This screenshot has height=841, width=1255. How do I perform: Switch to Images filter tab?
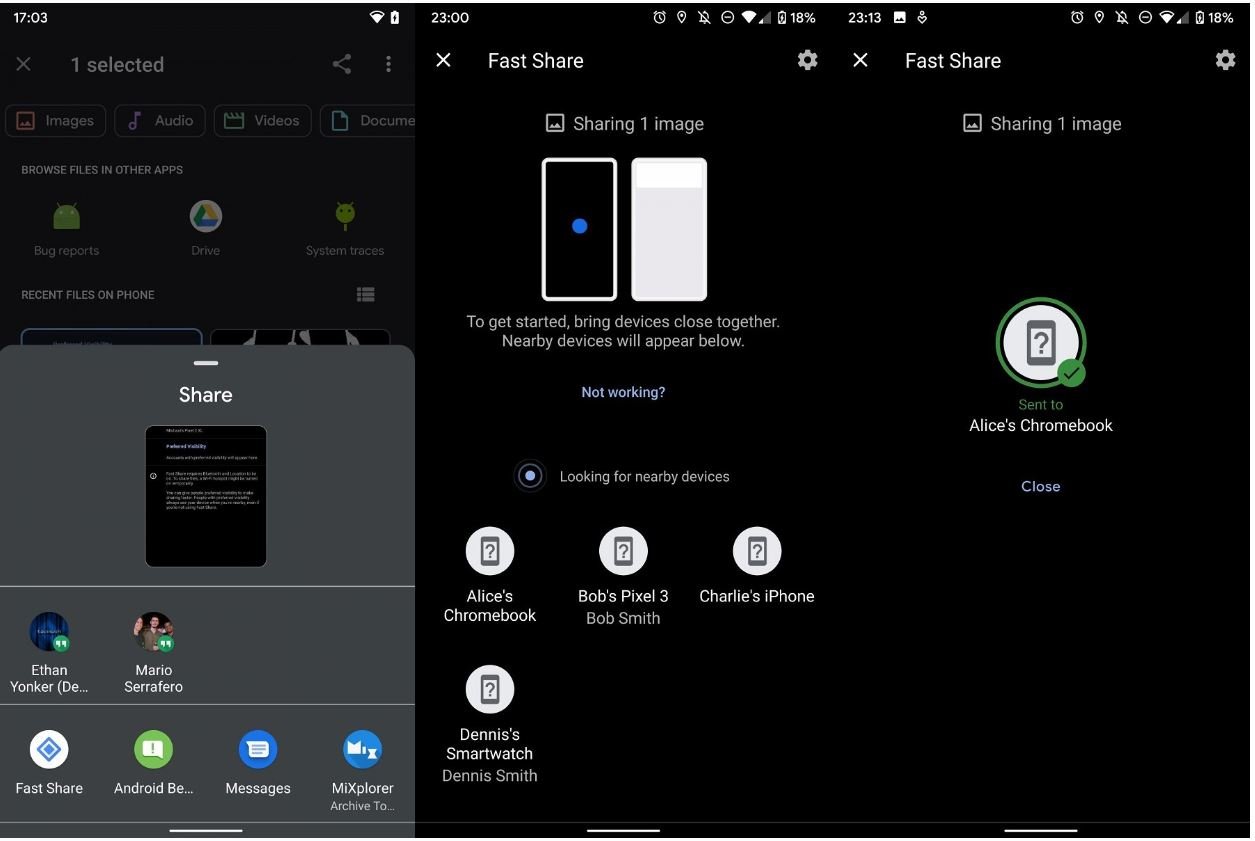pyautogui.click(x=56, y=121)
